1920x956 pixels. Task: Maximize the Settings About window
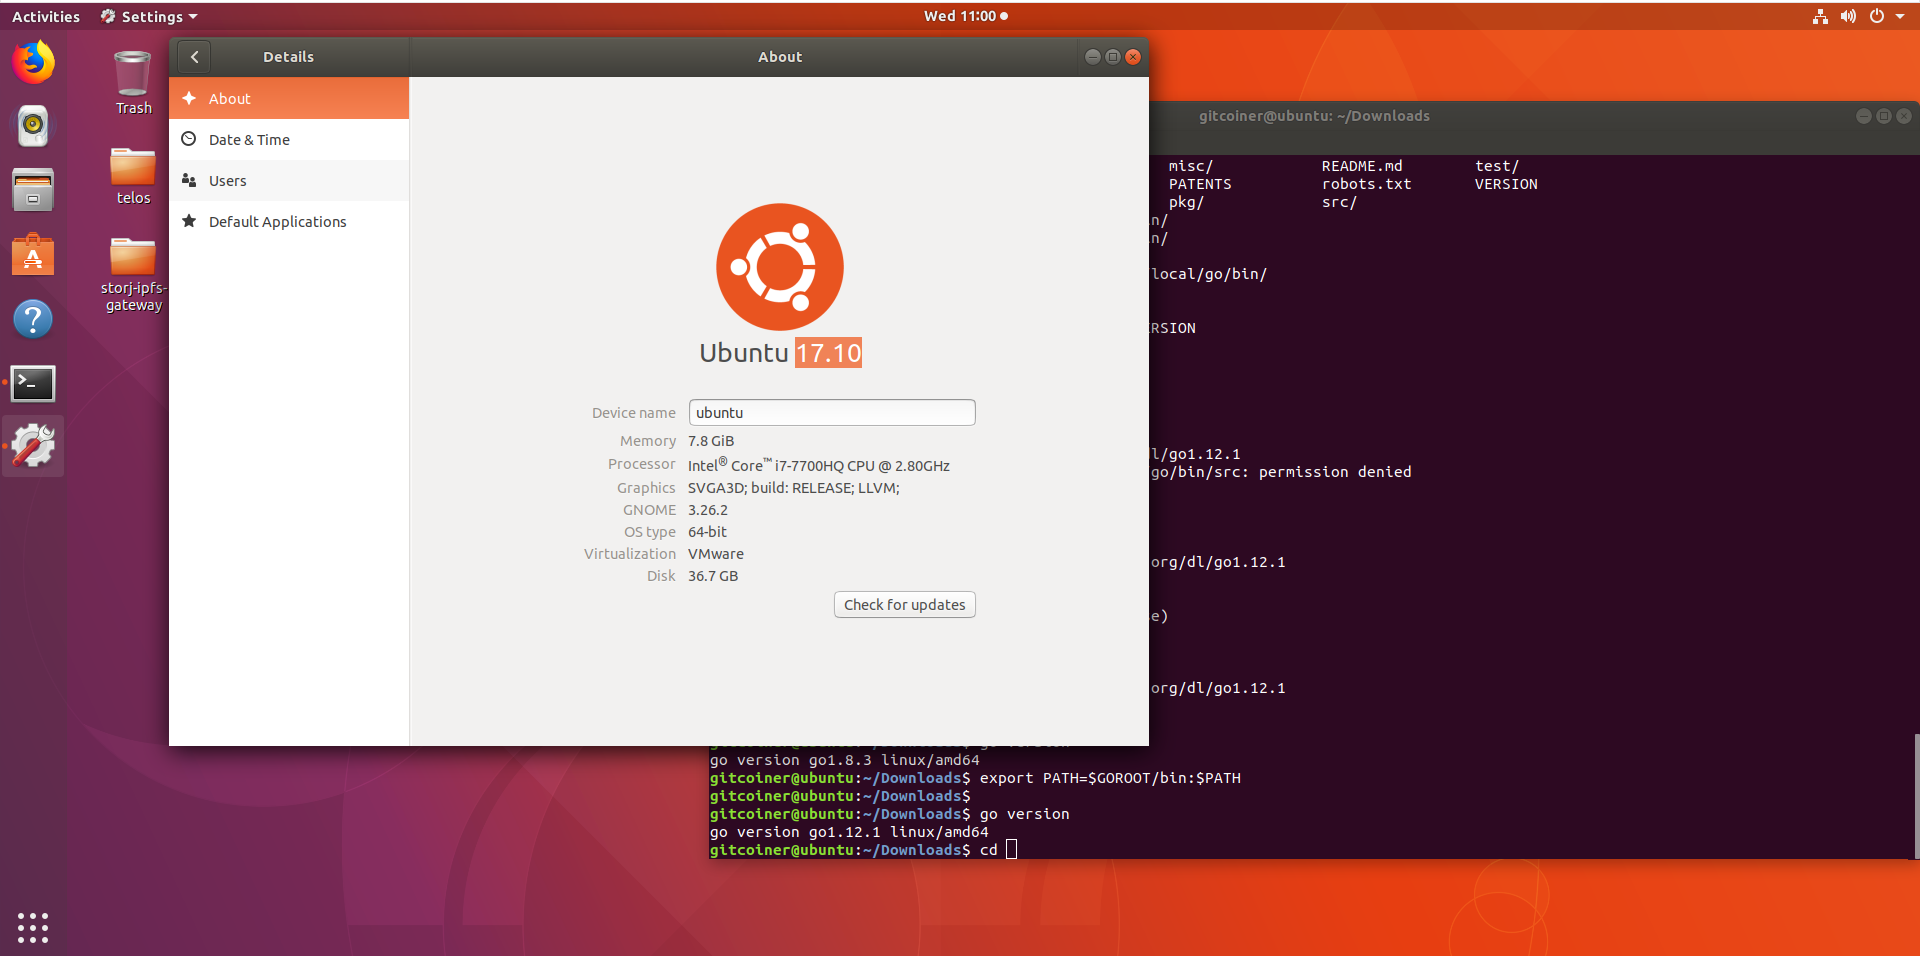coord(1112,57)
